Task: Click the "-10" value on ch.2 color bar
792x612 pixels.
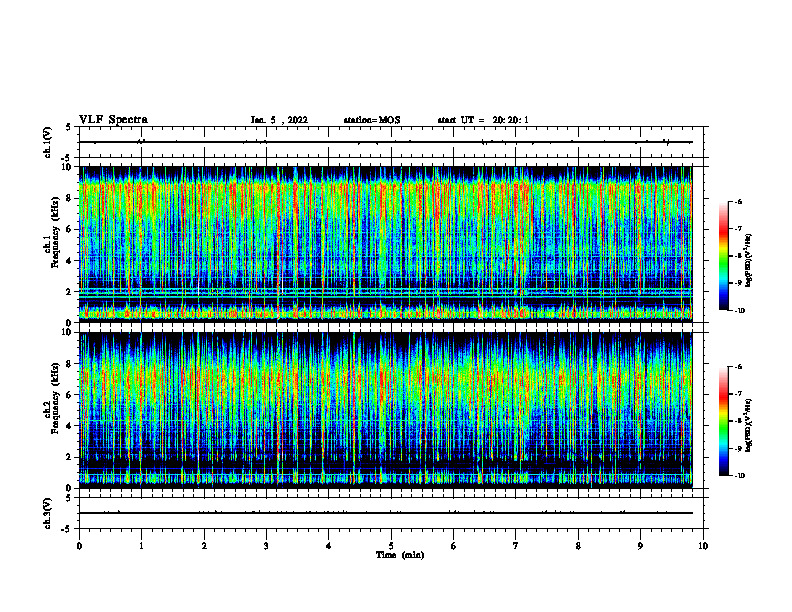Action: click(x=739, y=475)
